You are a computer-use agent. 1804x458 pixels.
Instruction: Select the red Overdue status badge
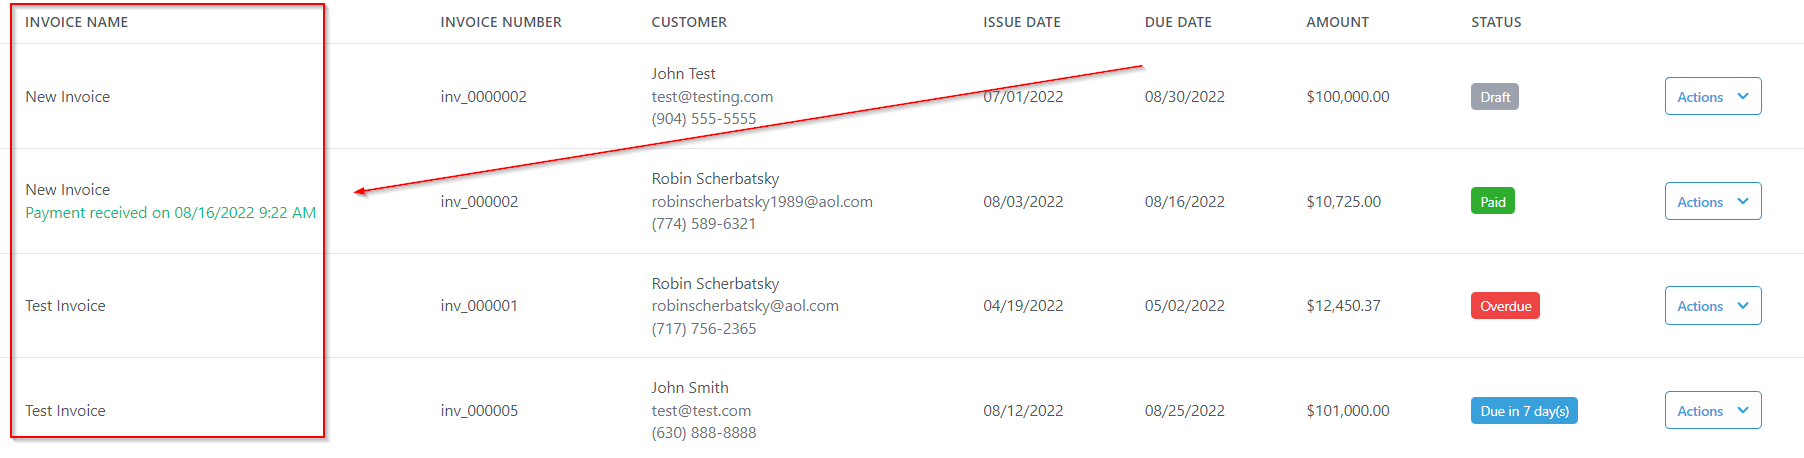coord(1504,306)
